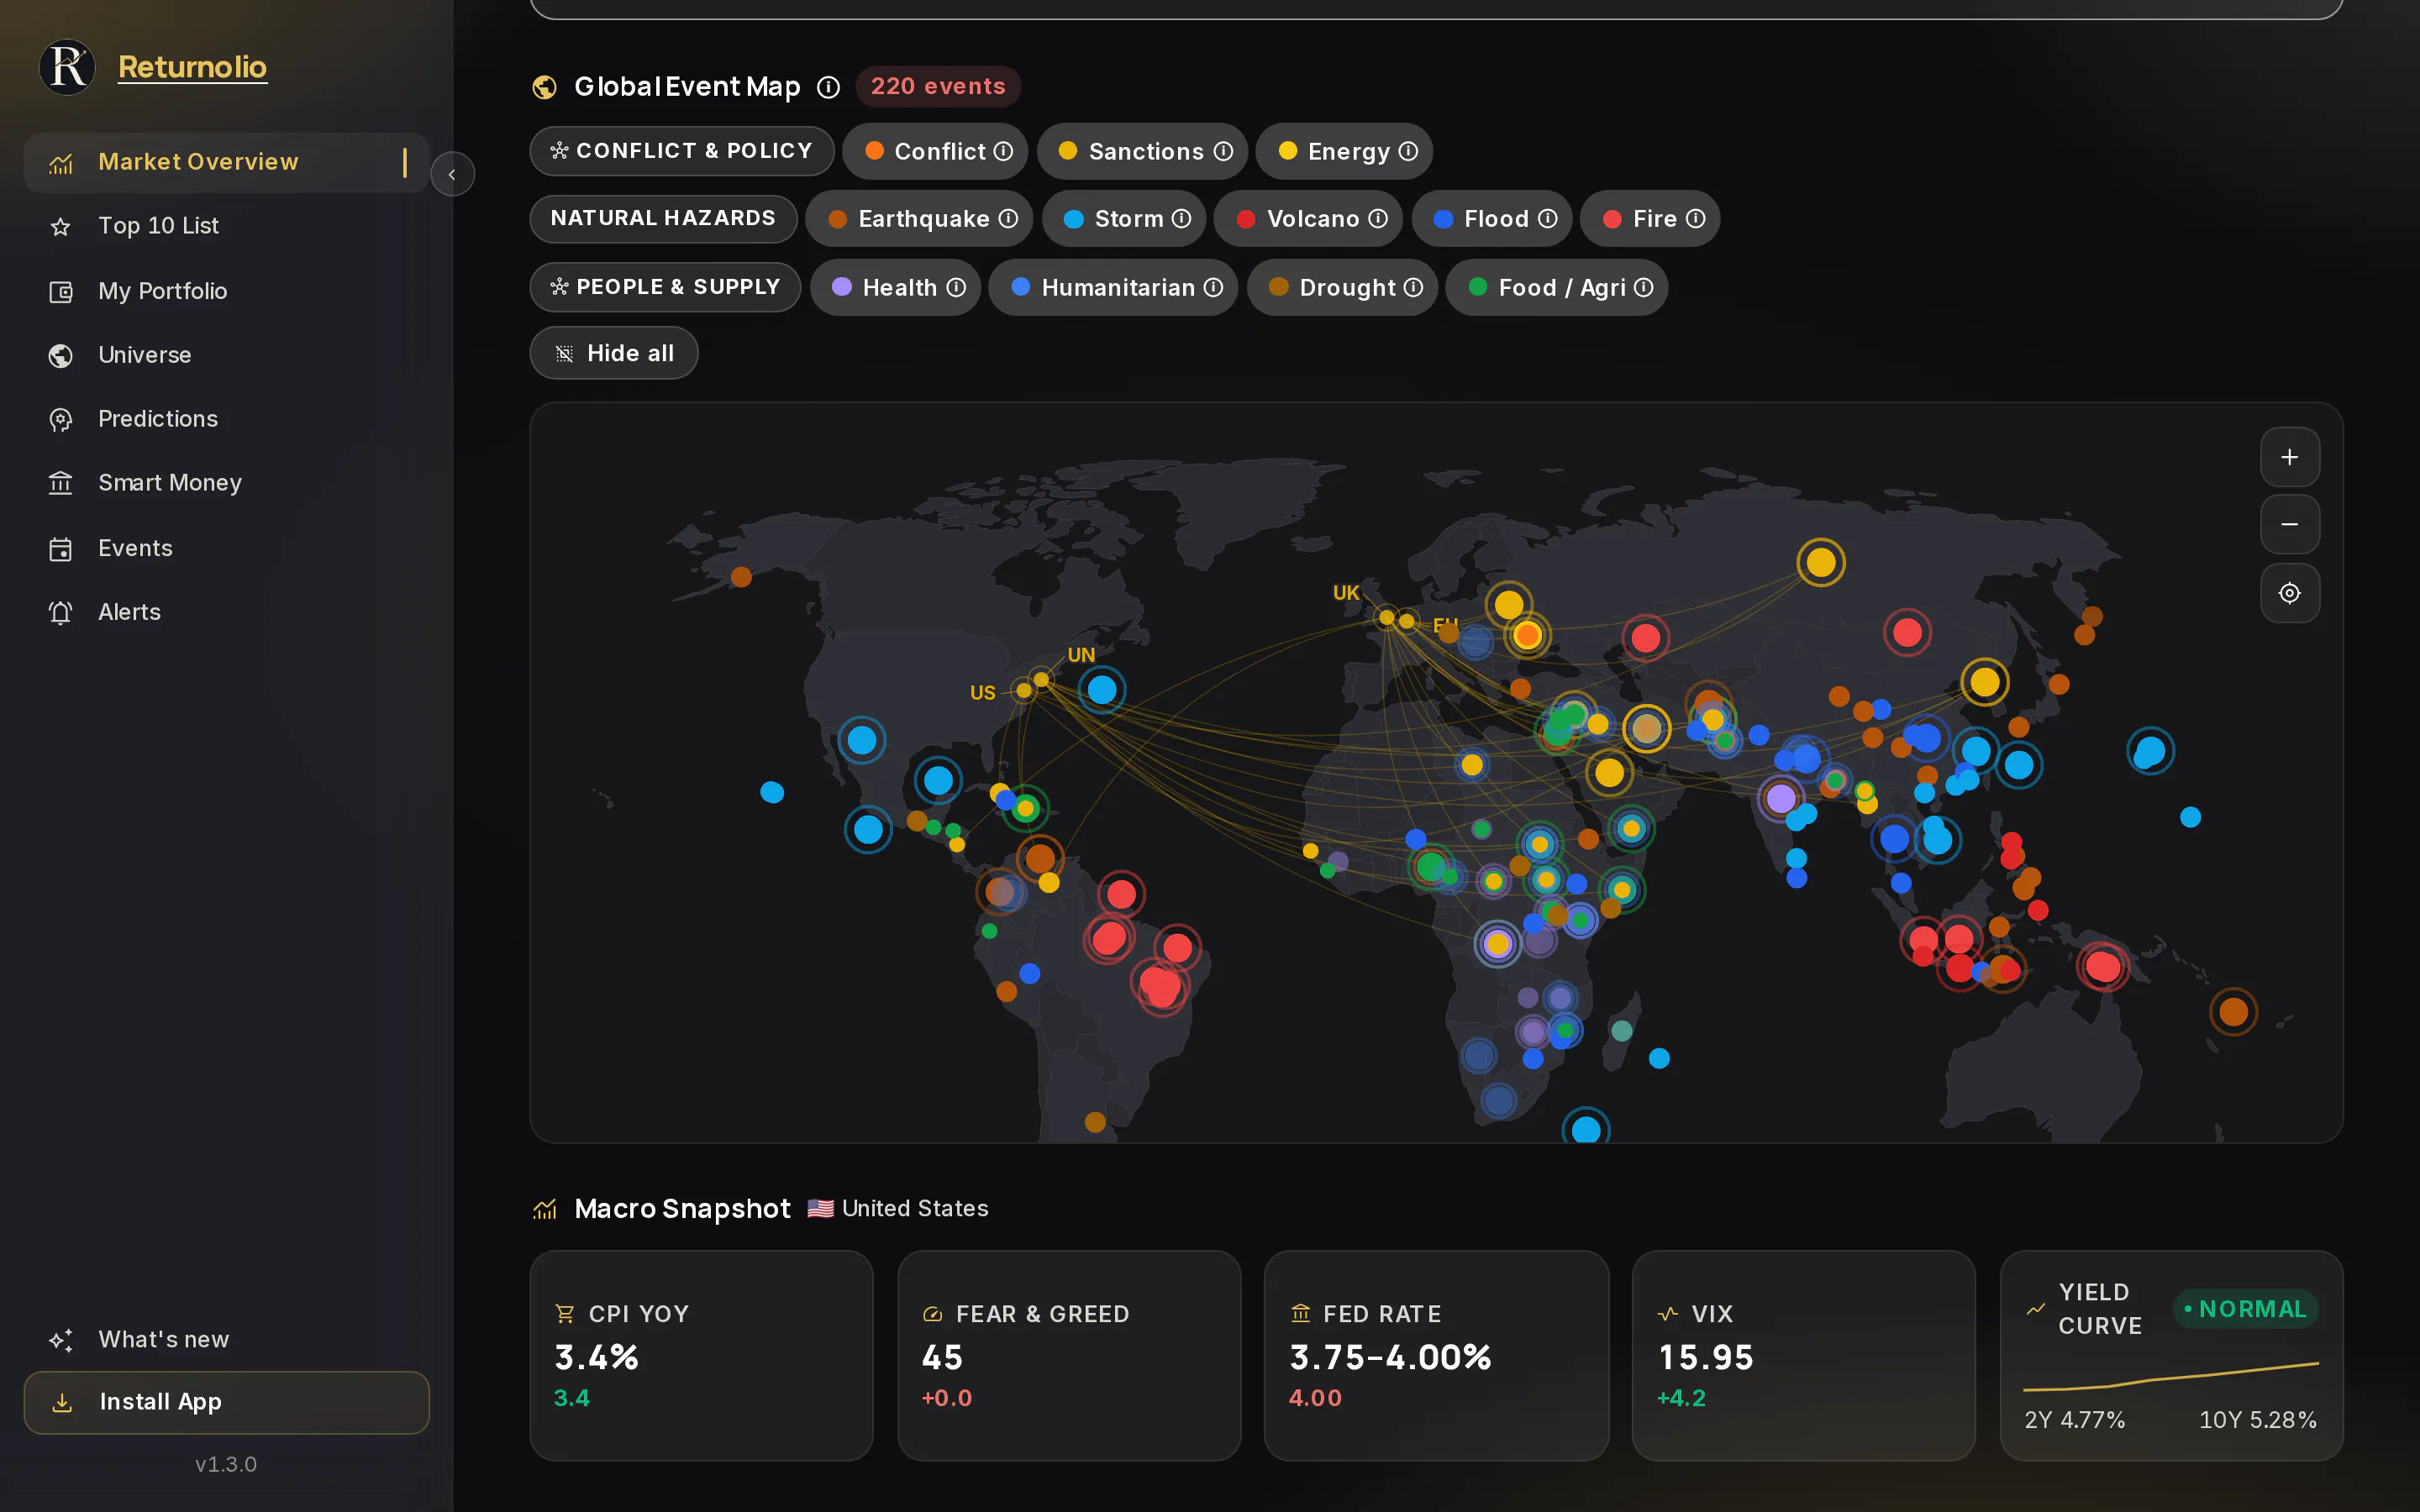Open the Alerts section
Screen dimensions: 2420x1512
coord(226,612)
